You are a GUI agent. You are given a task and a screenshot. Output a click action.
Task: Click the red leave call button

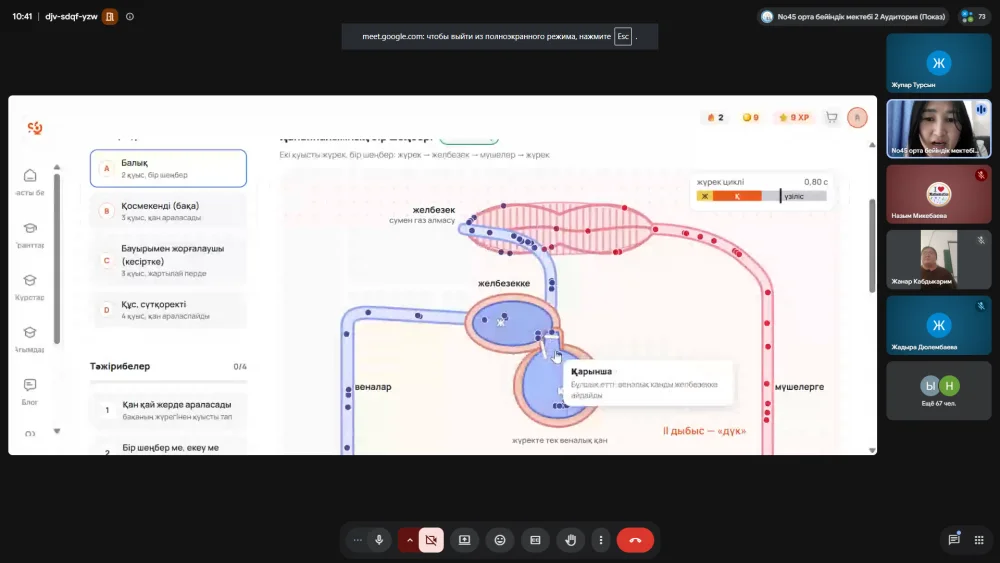pyautogui.click(x=635, y=540)
